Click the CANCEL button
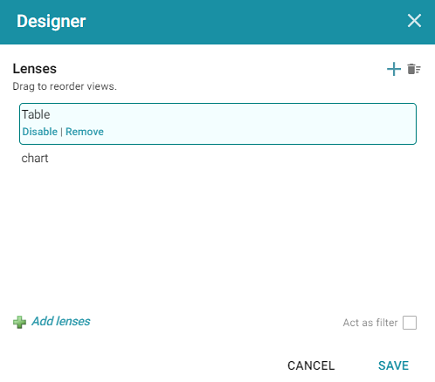This screenshot has height=382, width=435. [x=311, y=366]
